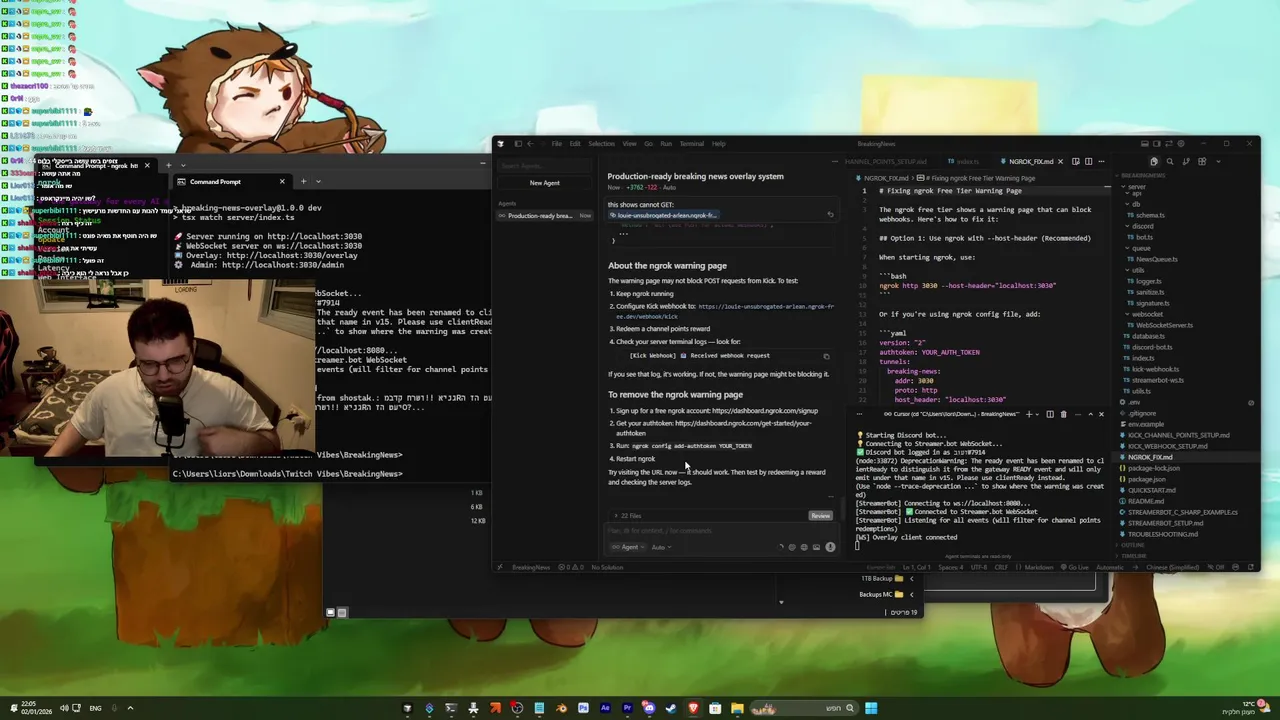The width and height of the screenshot is (1280, 720).
Task: Open the Auto model dropdown
Action: [661, 547]
